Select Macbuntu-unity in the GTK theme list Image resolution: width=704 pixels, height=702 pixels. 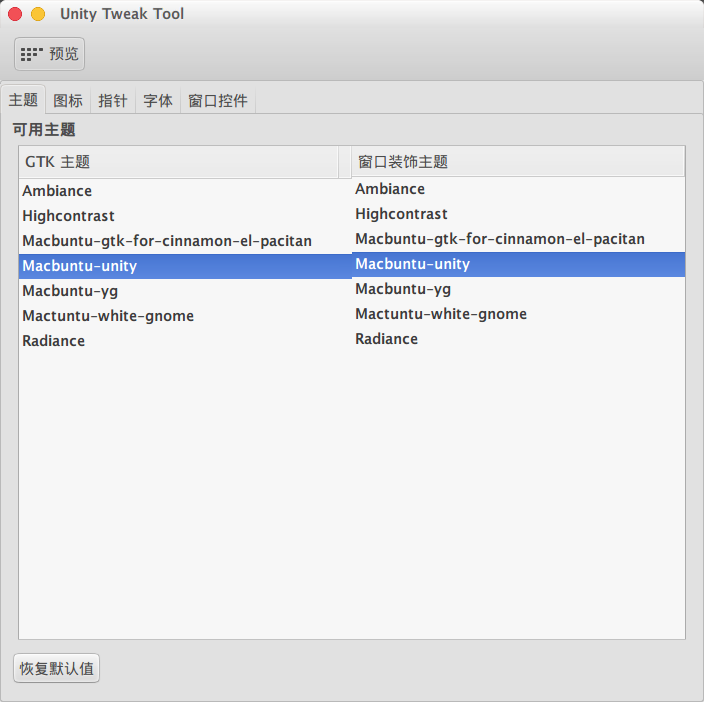(185, 266)
